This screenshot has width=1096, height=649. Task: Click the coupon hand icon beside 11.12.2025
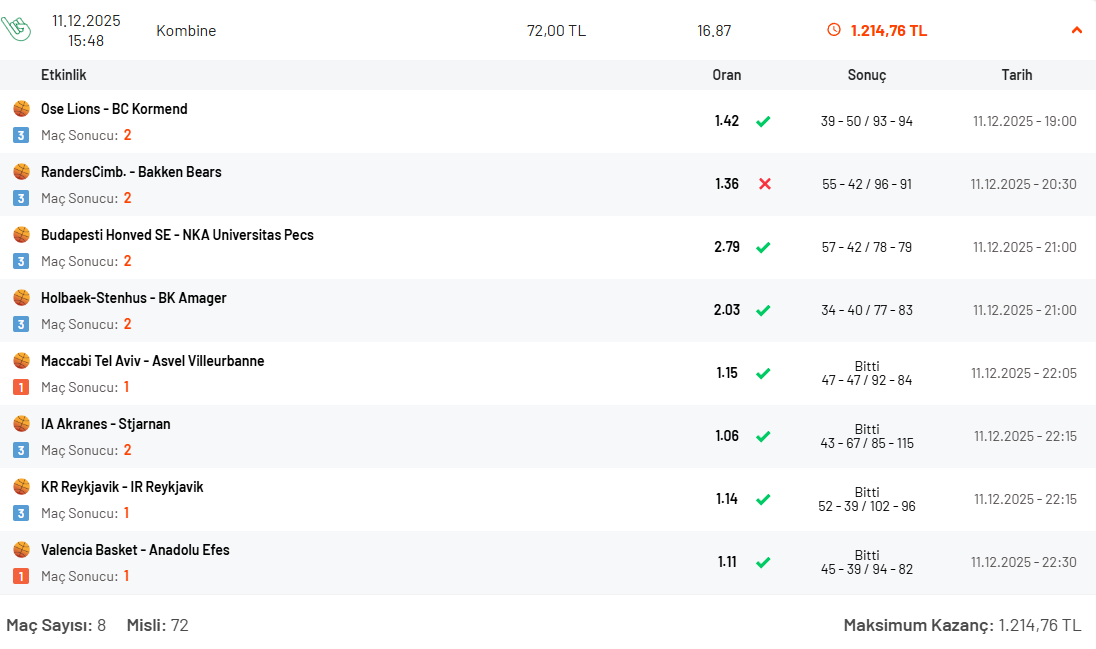click(16, 28)
